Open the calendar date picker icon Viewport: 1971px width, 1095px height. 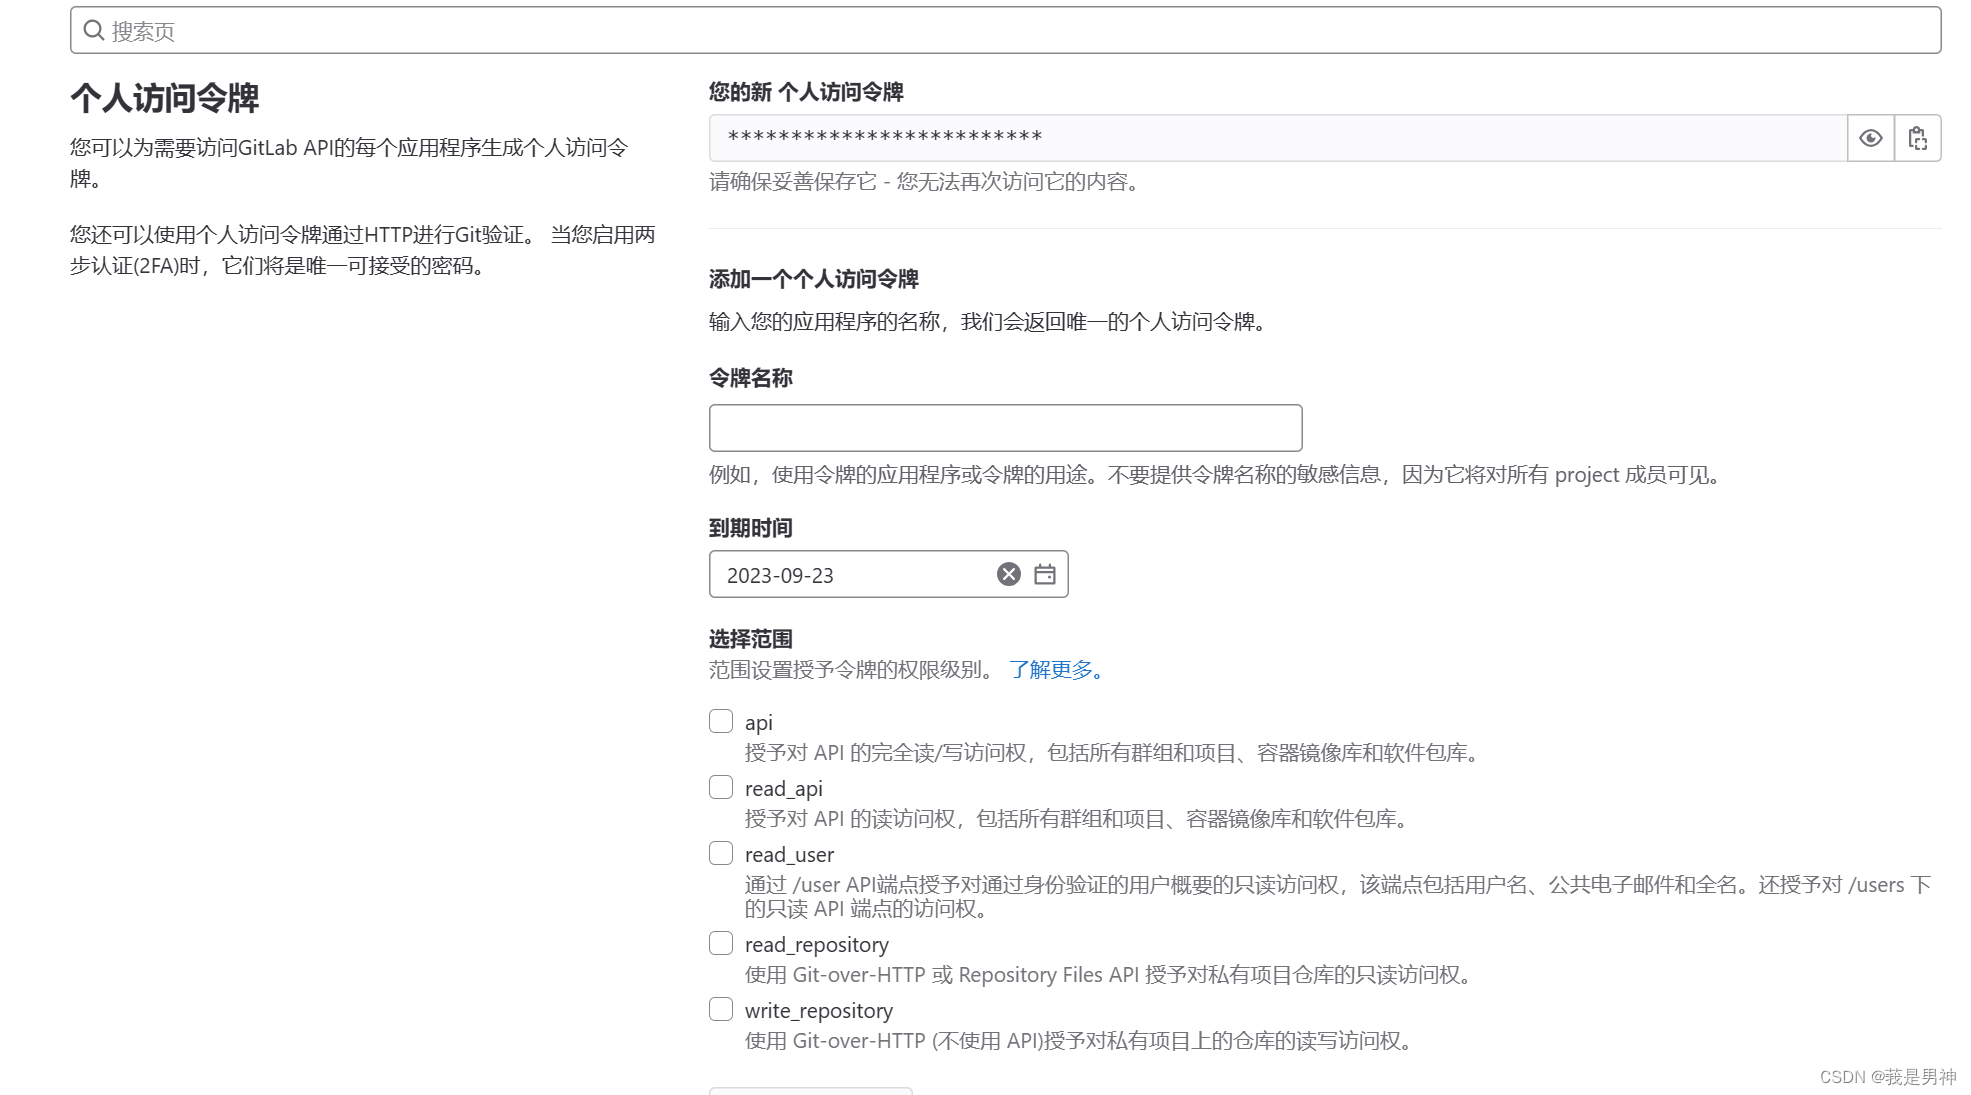click(x=1044, y=574)
